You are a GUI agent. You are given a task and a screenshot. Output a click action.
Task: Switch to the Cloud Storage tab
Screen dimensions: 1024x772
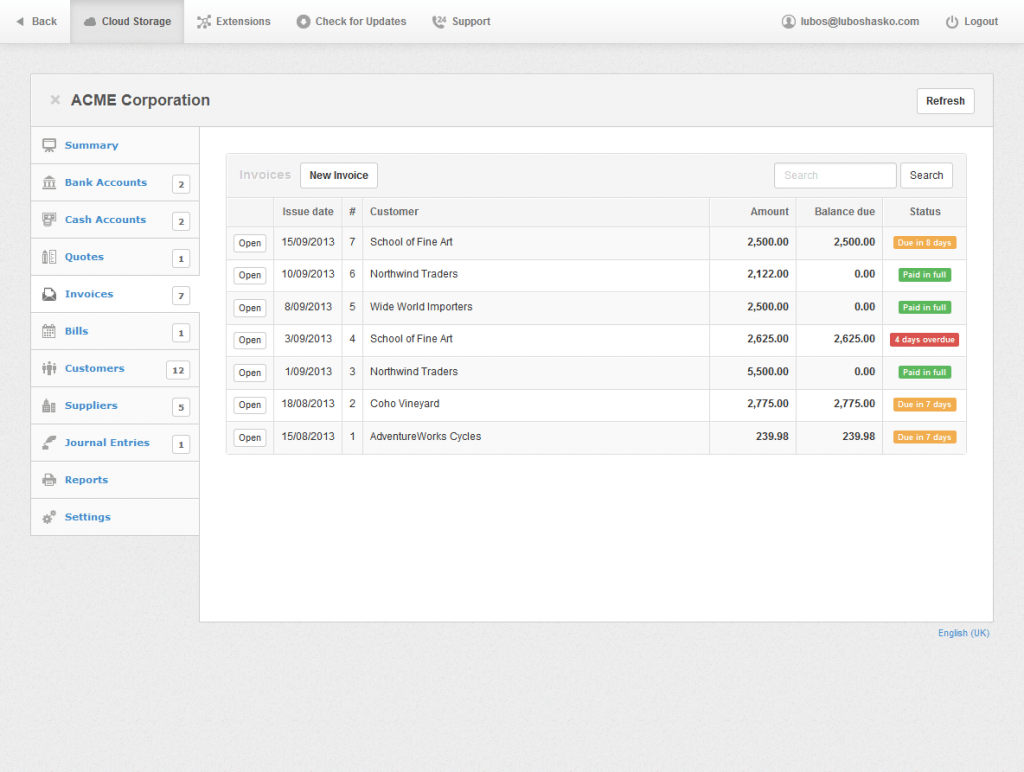click(127, 21)
